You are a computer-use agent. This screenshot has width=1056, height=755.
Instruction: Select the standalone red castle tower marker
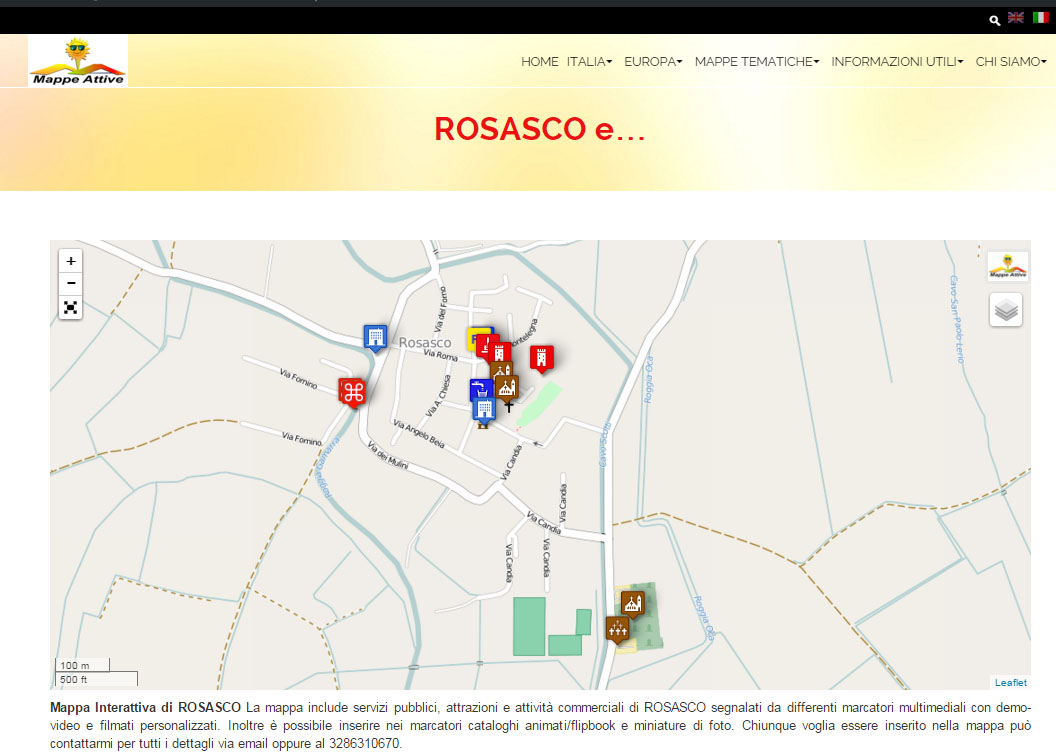pyautogui.click(x=541, y=358)
